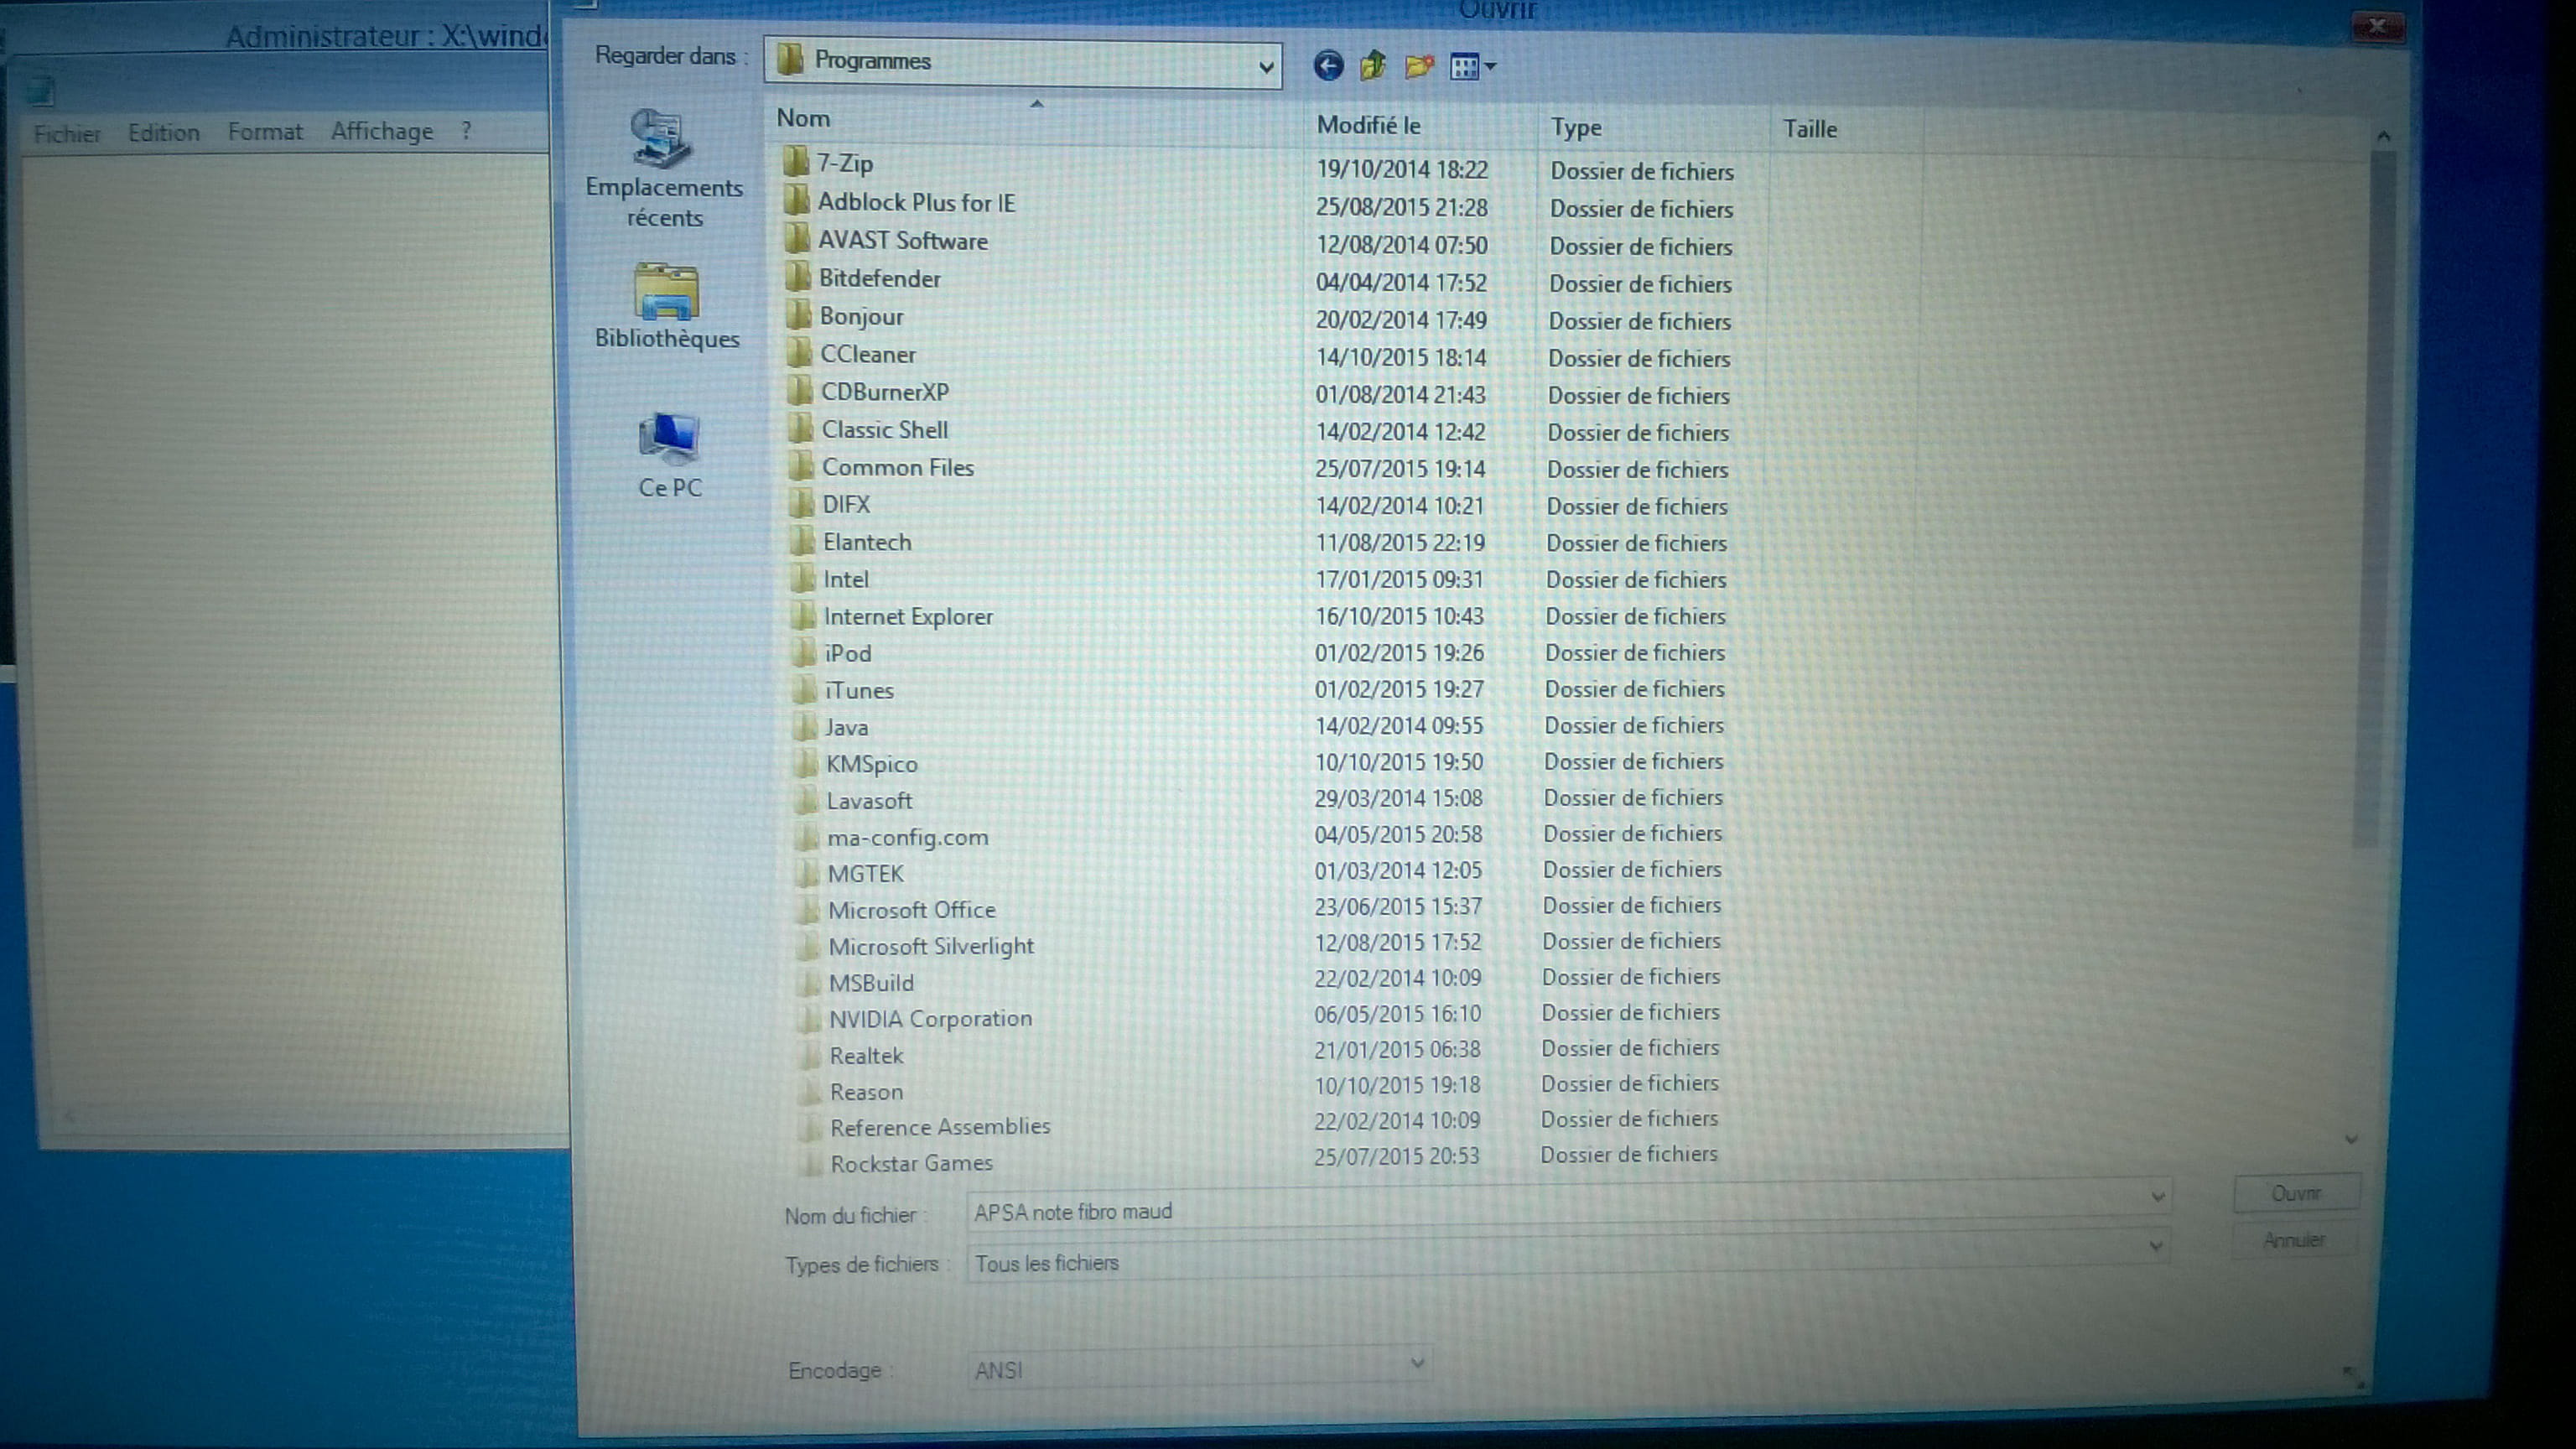Click the 19/10/2014 18:22 date cell
The width and height of the screenshot is (2576, 1449).
point(1402,170)
